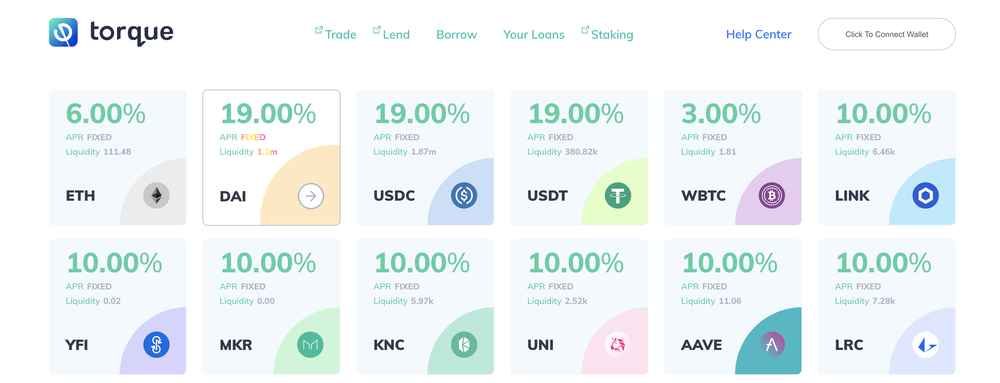1000x383 pixels.
Task: Click the Torque logo icon
Action: pos(63,33)
